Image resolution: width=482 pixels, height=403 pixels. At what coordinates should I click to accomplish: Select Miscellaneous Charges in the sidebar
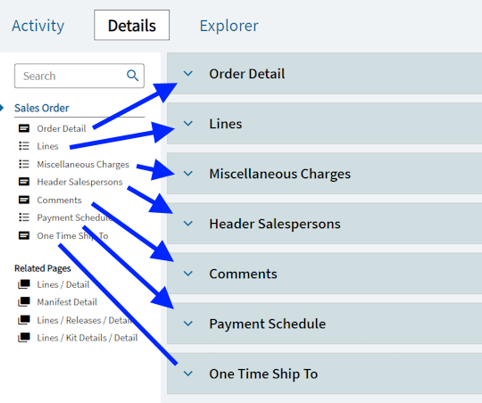pos(83,164)
